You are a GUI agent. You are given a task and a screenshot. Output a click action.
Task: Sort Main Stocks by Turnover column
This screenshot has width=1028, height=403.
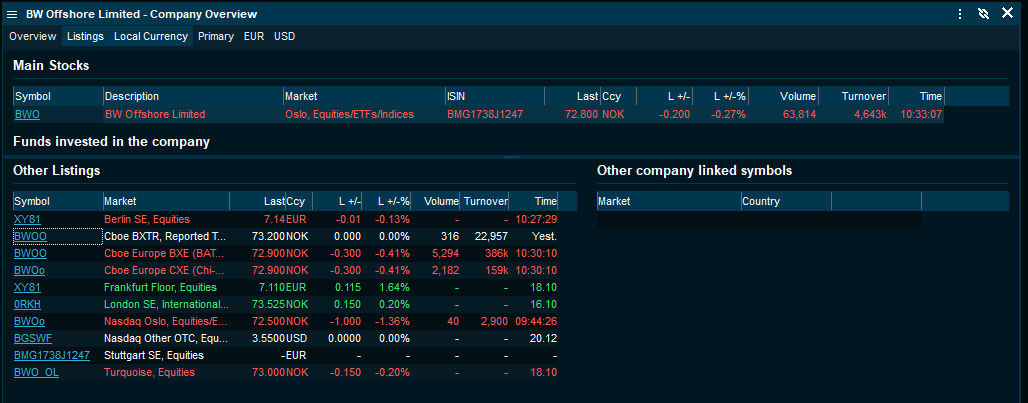click(863, 97)
